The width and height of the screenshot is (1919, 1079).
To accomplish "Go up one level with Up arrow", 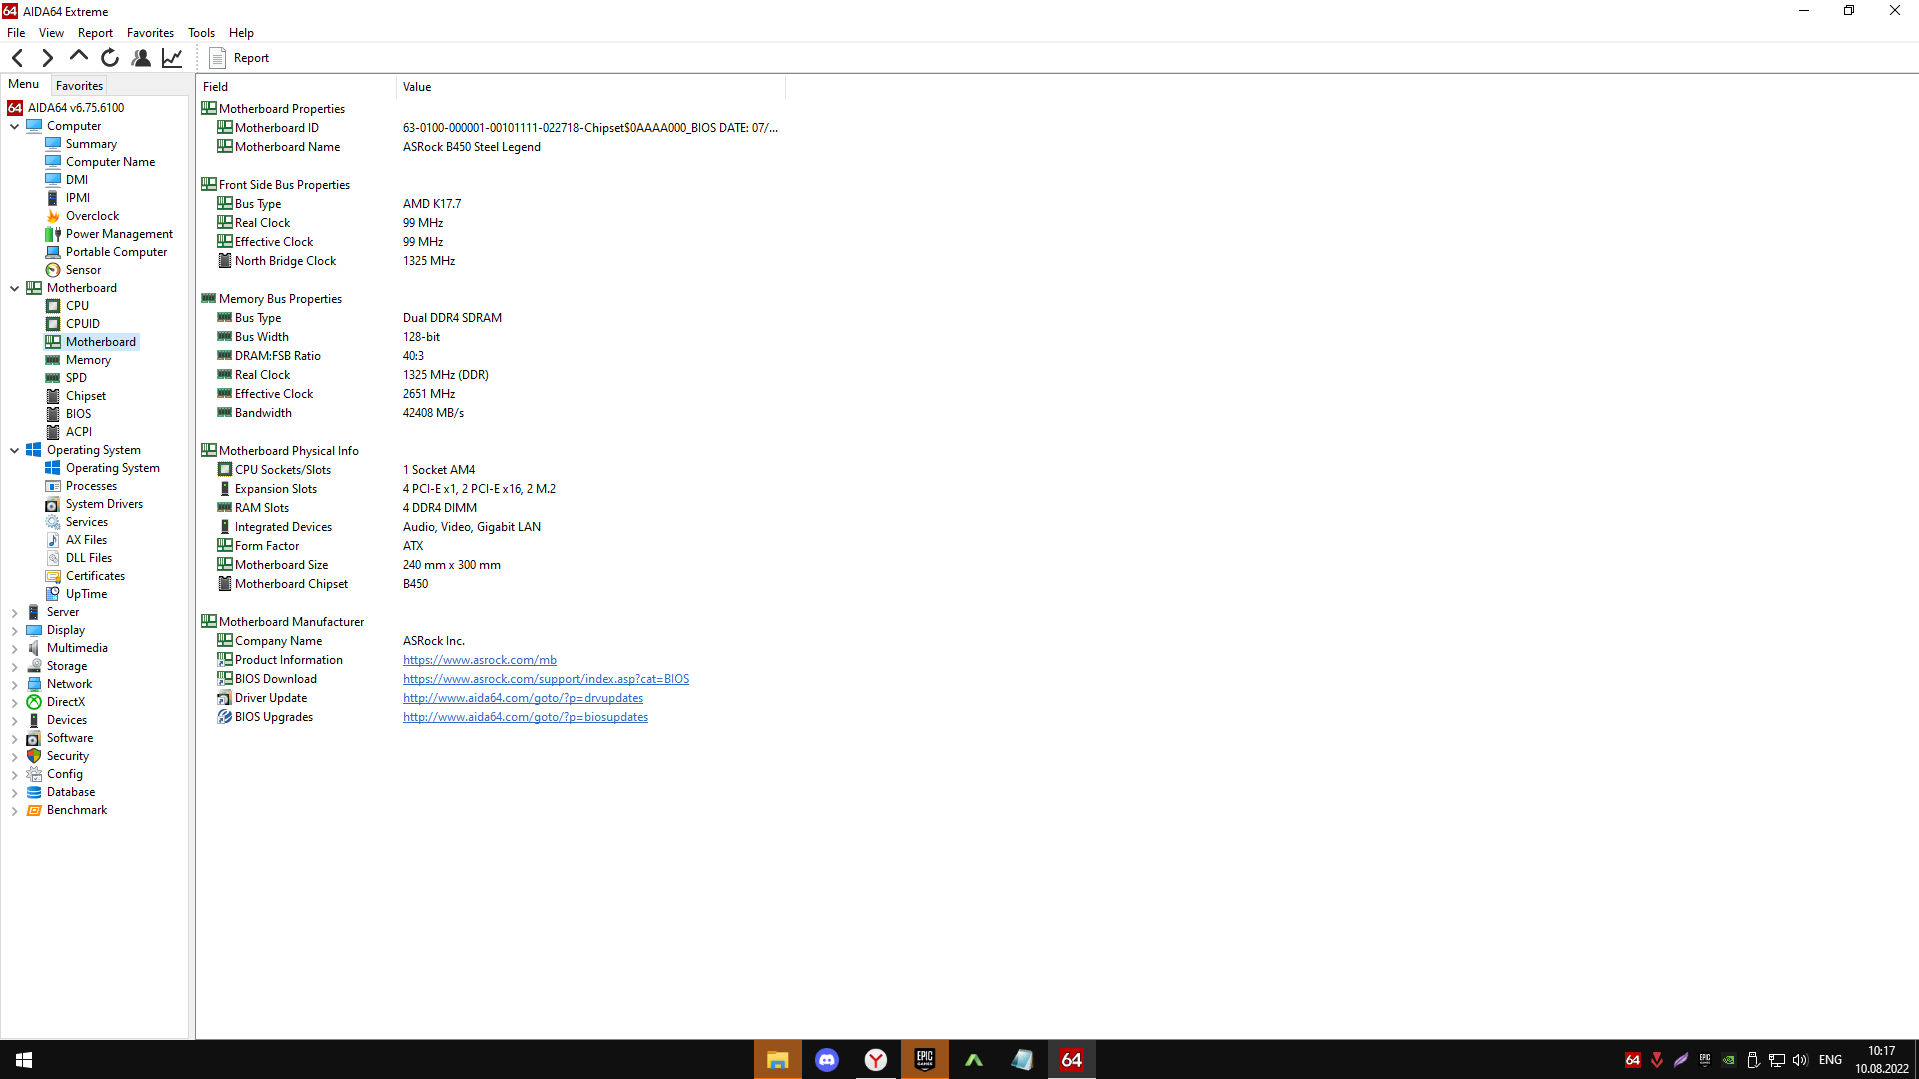I will click(x=78, y=57).
